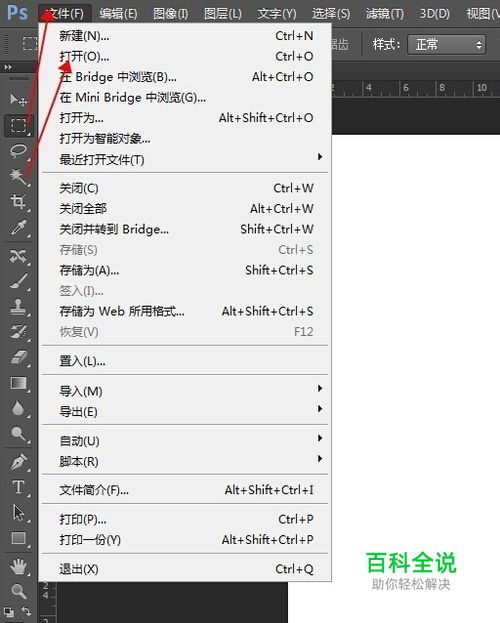Select the Clone Stamp tool
Image resolution: width=500 pixels, height=623 pixels.
click(x=18, y=307)
